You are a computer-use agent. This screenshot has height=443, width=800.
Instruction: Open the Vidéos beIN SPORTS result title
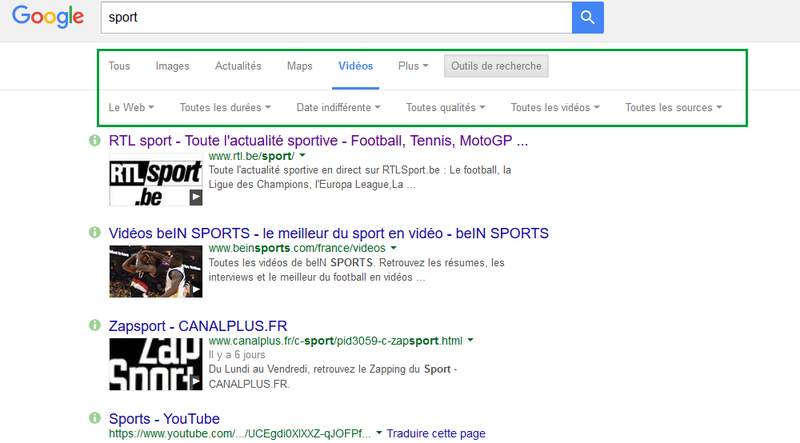coord(329,233)
